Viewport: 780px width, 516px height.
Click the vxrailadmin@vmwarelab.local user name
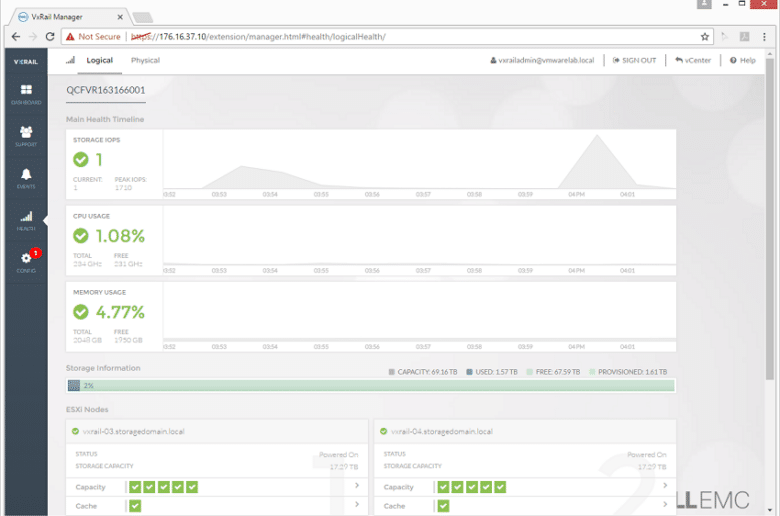click(x=542, y=60)
